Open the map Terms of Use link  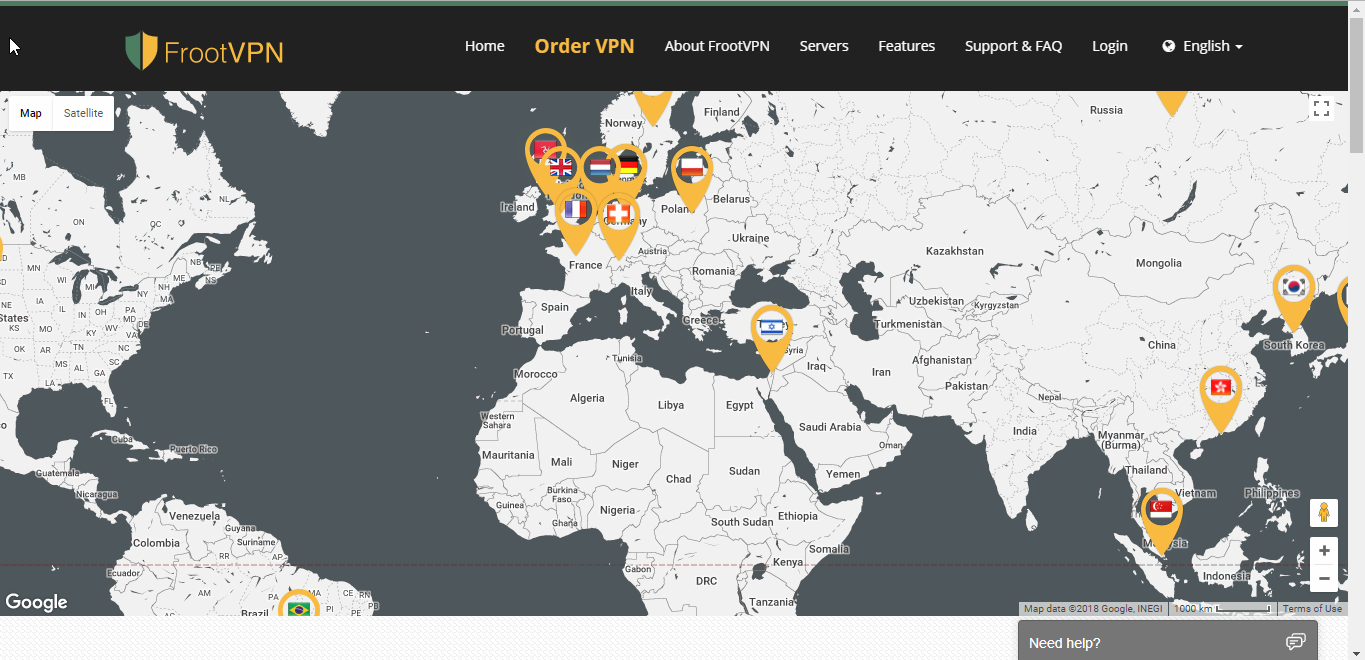[x=1312, y=609]
